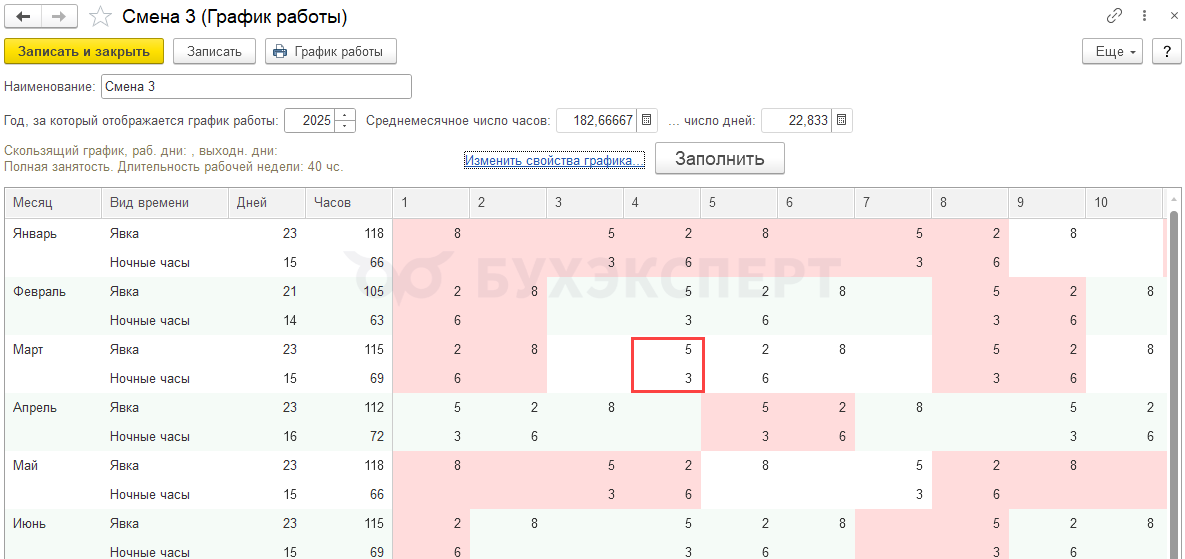
Task: Click April 'Явка' cell for day 3
Action: coord(585,408)
